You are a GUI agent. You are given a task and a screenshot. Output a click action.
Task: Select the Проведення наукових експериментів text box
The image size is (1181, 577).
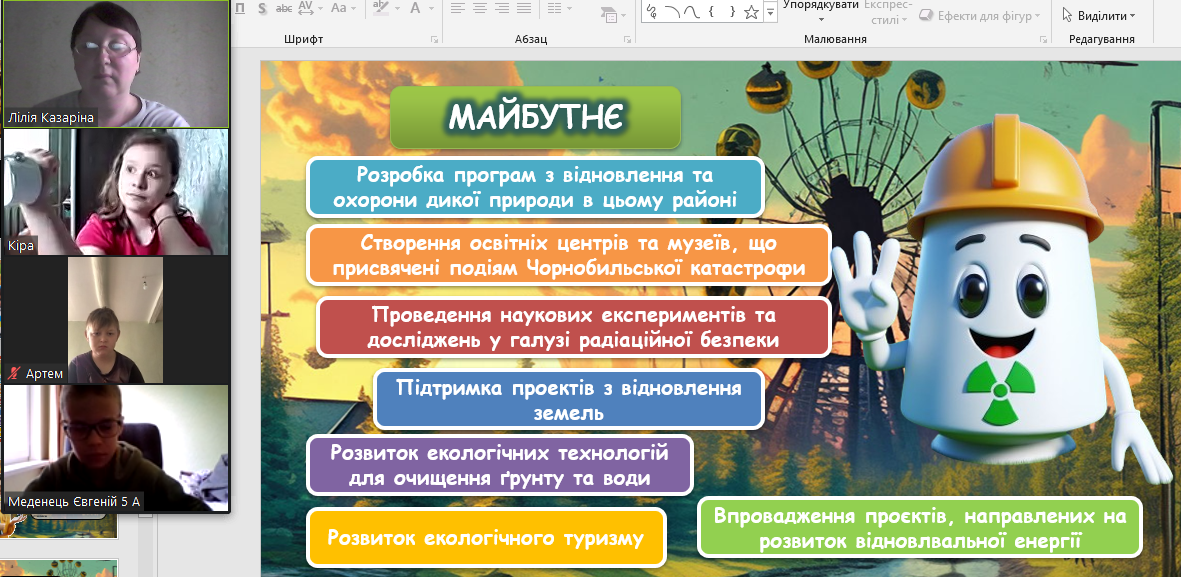573,327
